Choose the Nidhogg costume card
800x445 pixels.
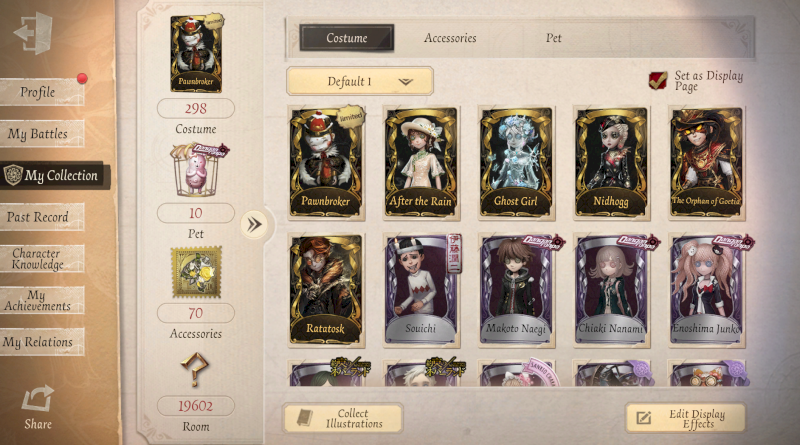pos(611,163)
